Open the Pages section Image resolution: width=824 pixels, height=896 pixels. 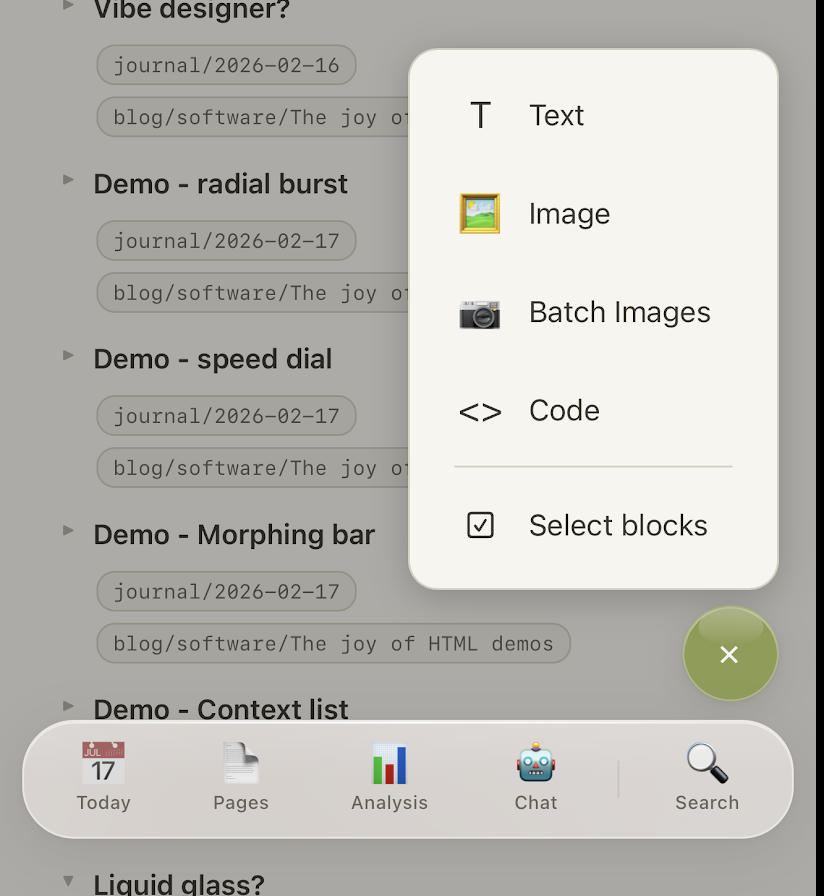pos(241,776)
